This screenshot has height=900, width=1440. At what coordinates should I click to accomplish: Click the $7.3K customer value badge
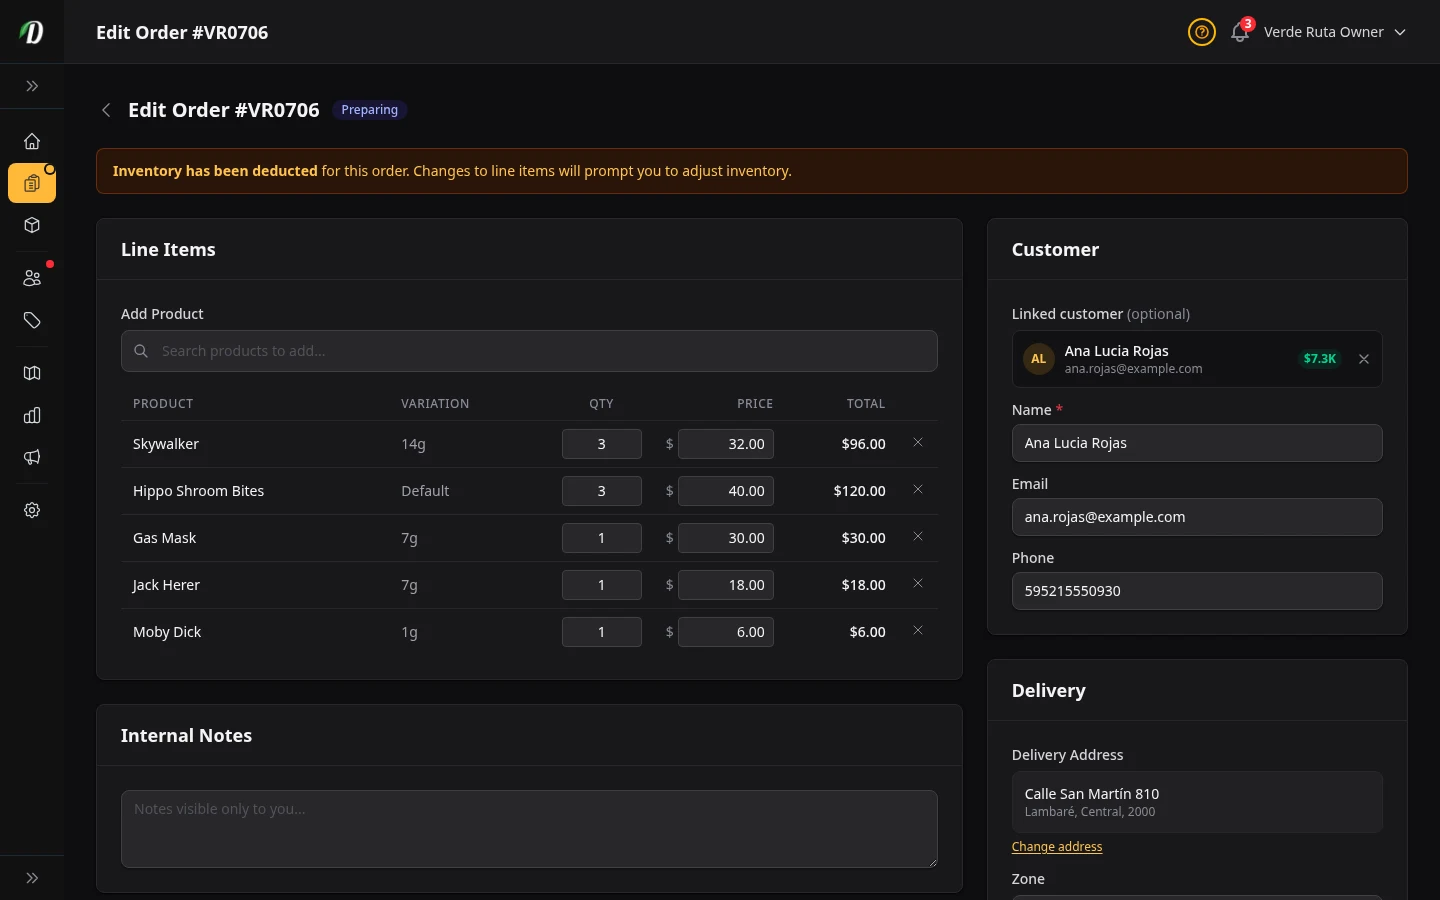coord(1319,359)
